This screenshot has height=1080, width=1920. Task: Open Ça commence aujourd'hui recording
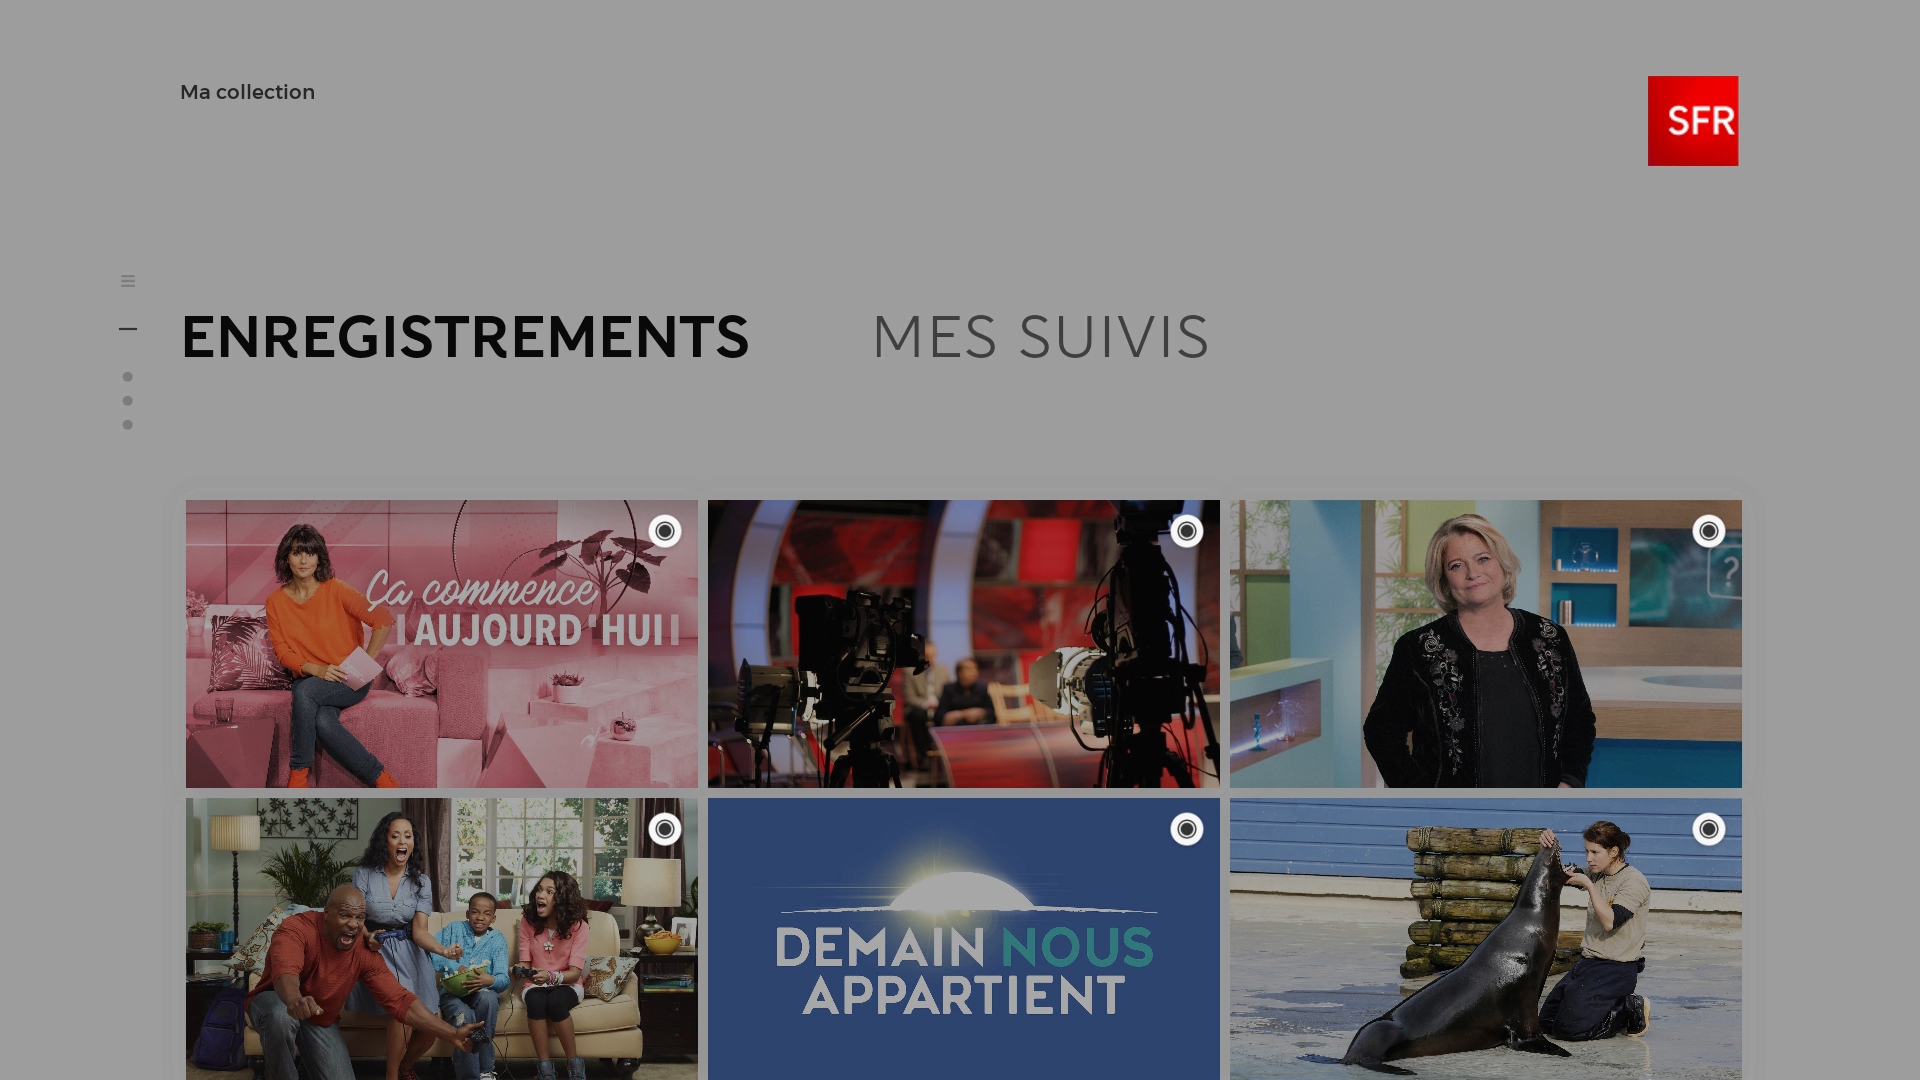[x=442, y=644]
